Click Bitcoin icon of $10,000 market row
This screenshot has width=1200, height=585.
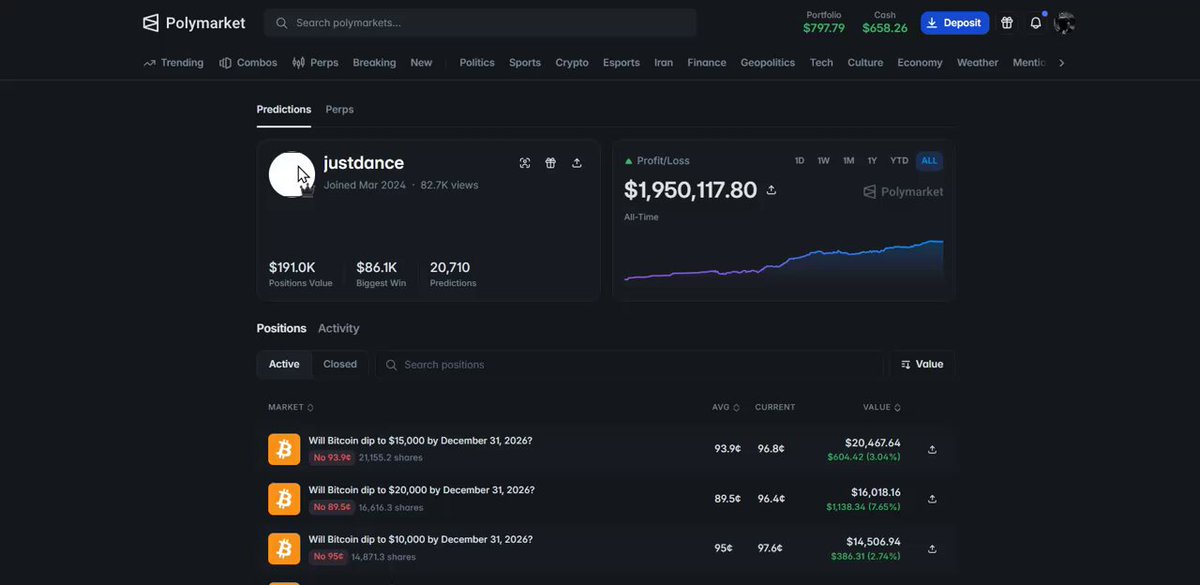(284, 548)
